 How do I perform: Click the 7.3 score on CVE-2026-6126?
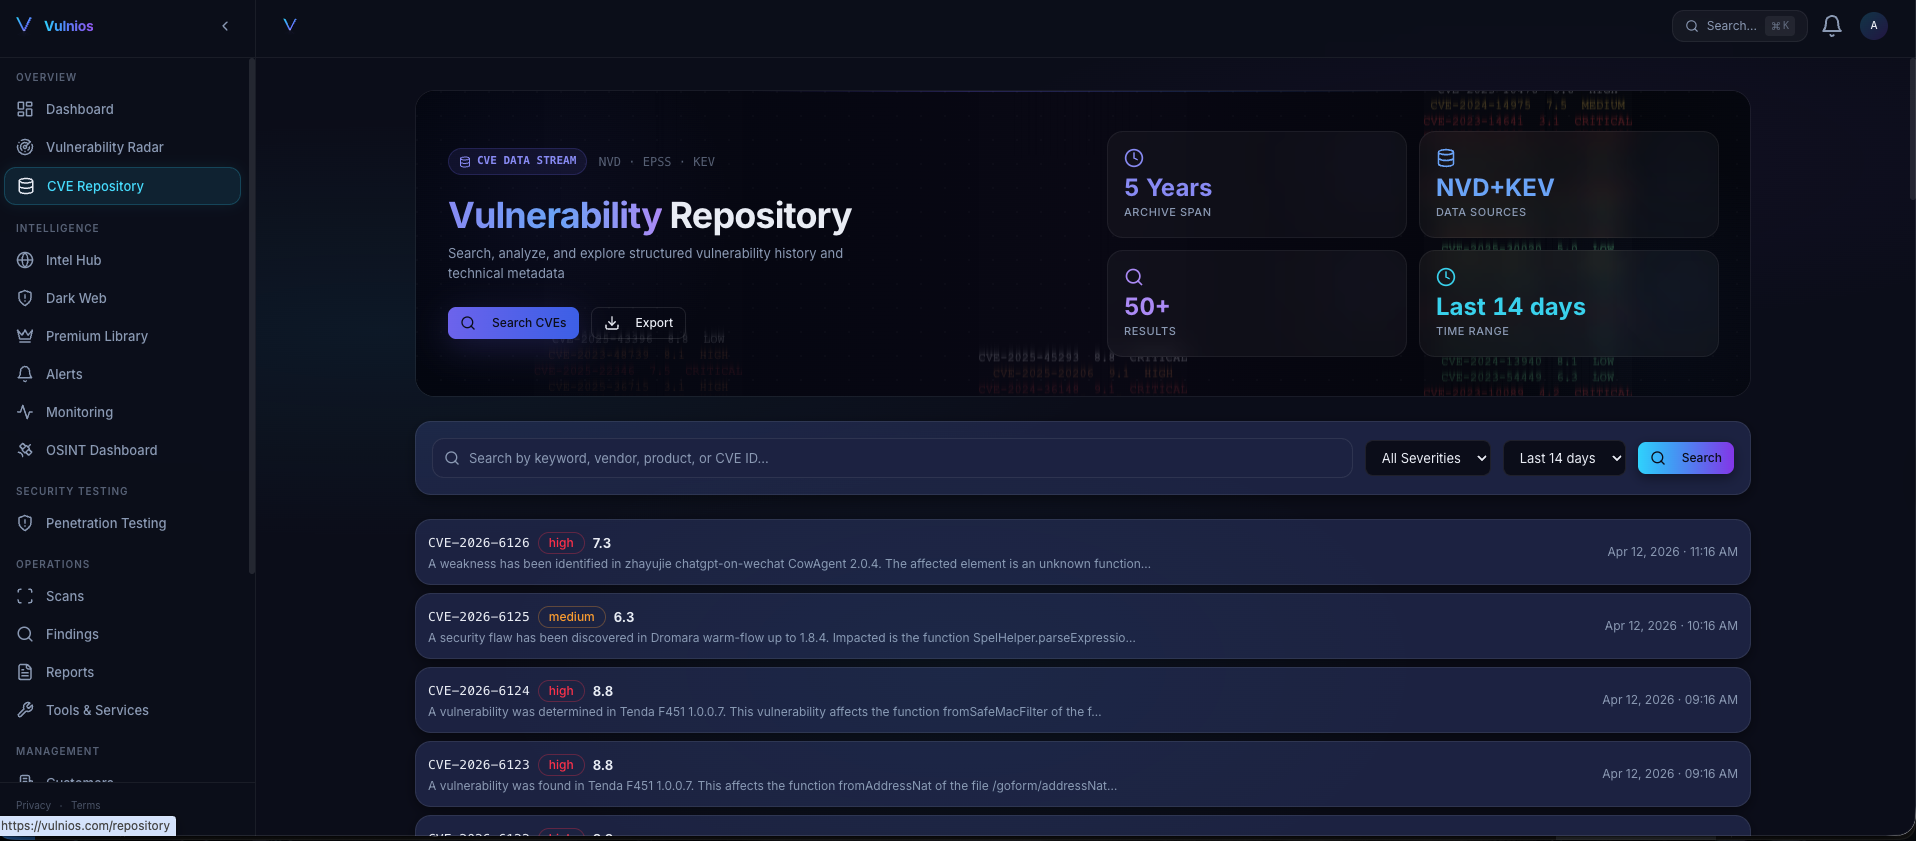point(602,543)
